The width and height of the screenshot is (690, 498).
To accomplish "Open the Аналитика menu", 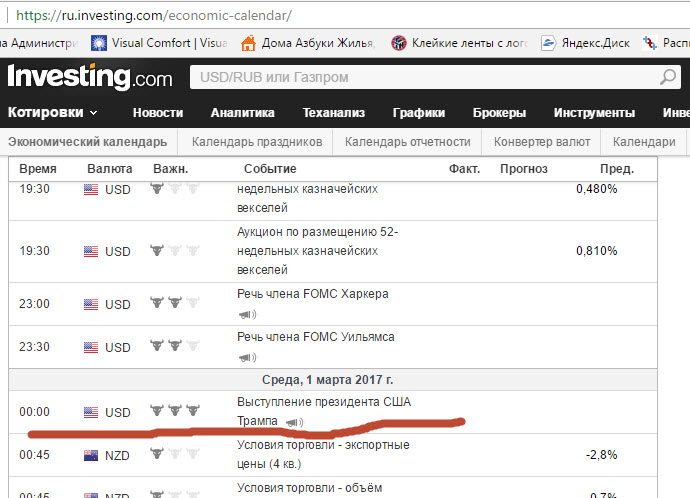I will pos(242,113).
